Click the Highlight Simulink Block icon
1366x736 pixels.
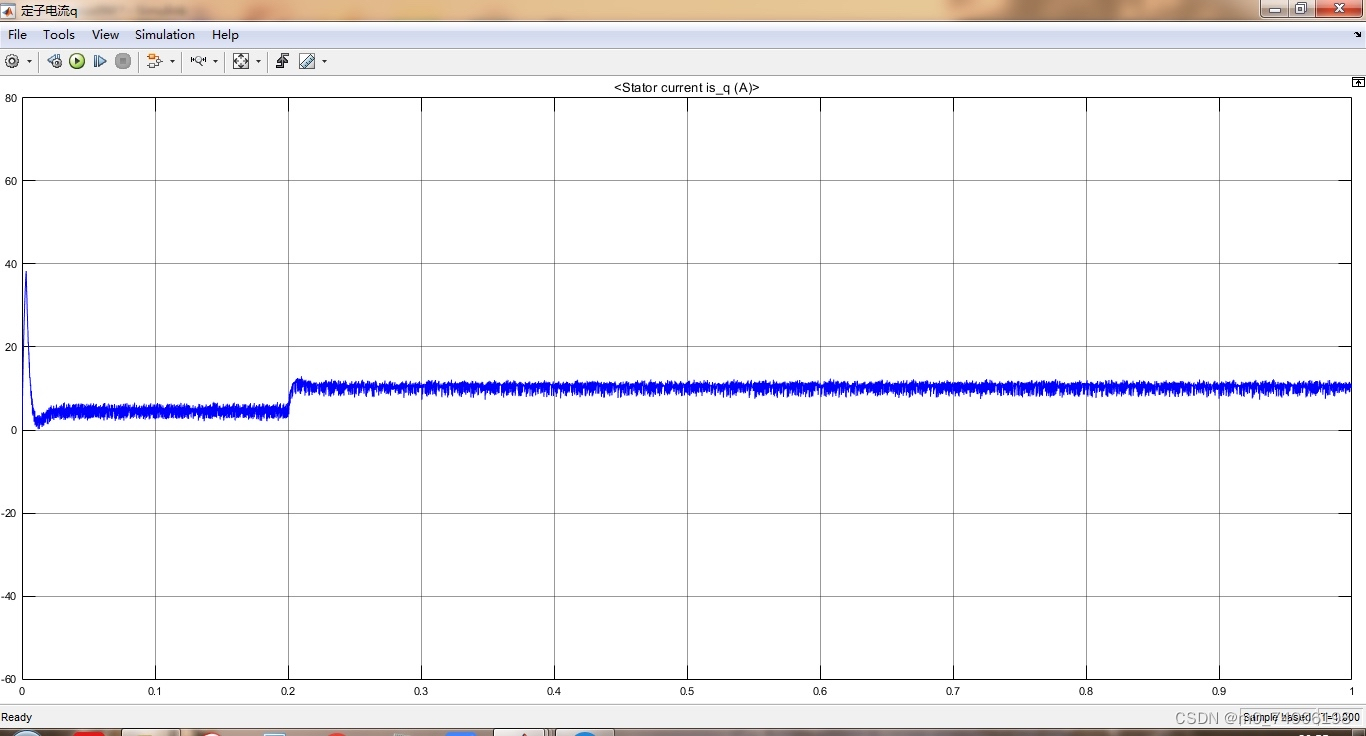(154, 61)
